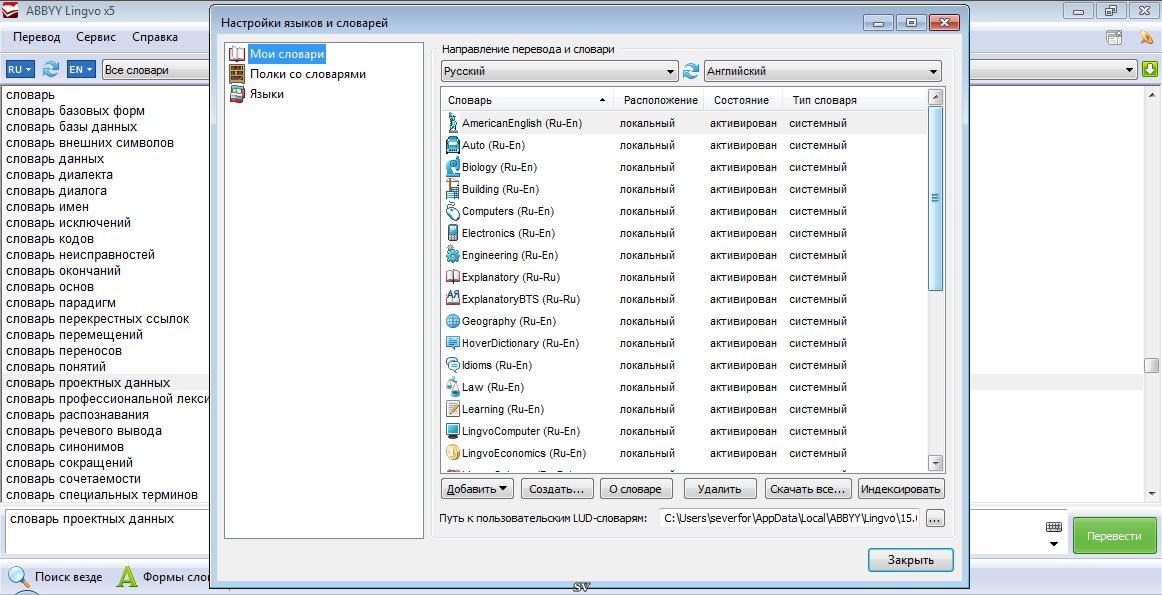The image size is (1162, 595).
Task: Click the Law (Ru-En) scales icon
Action: (x=453, y=387)
